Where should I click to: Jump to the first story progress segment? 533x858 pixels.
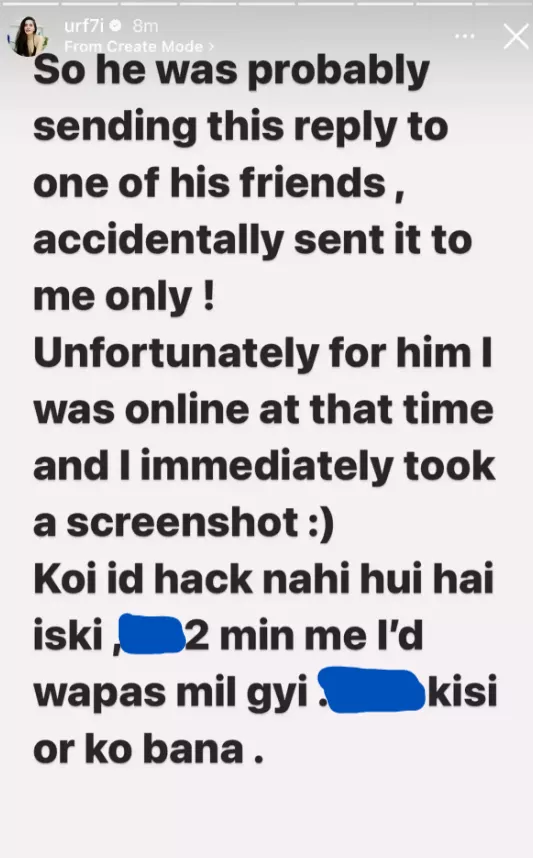click(x=30, y=3)
